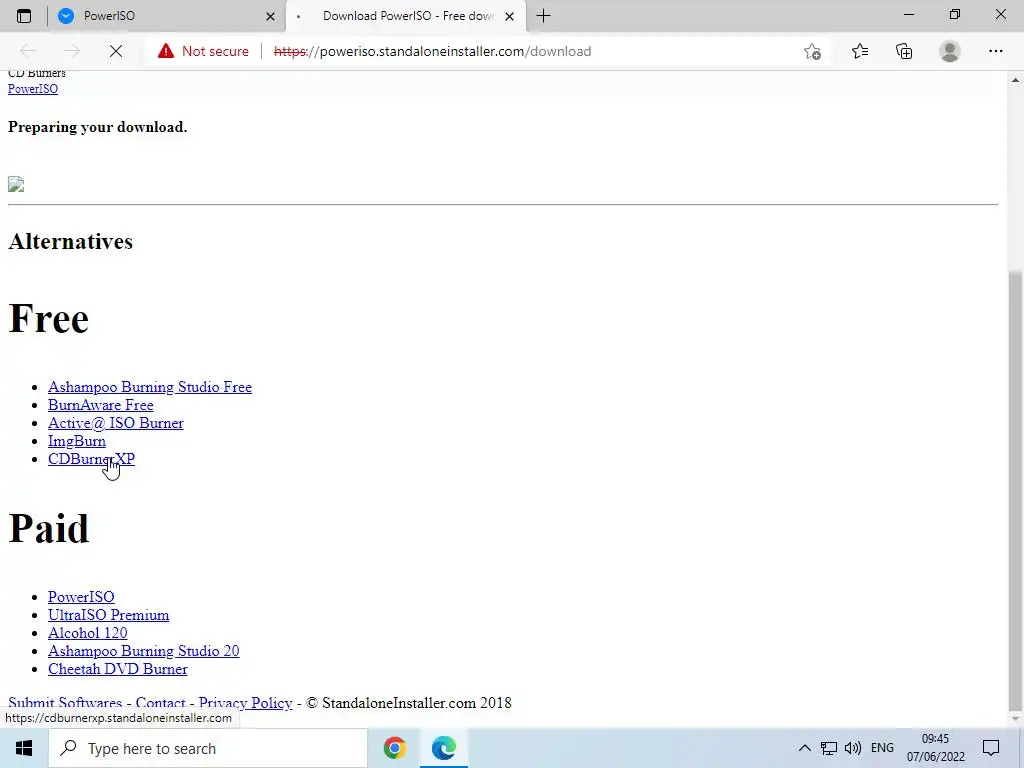This screenshot has width=1024, height=768.
Task: Click the PowerISO breadcrumb link at top
Action: tap(33, 89)
